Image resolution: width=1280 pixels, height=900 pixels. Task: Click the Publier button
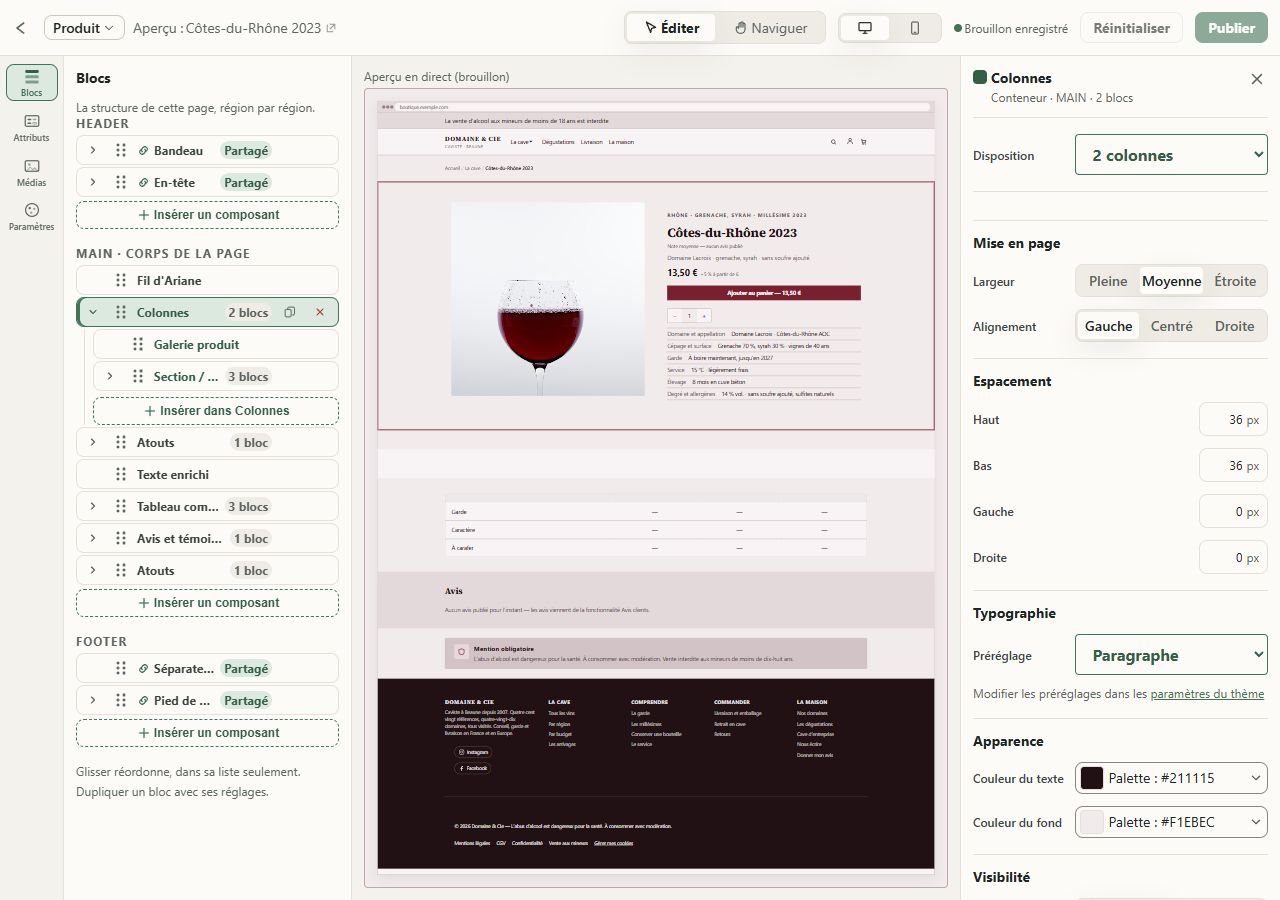click(x=1231, y=28)
